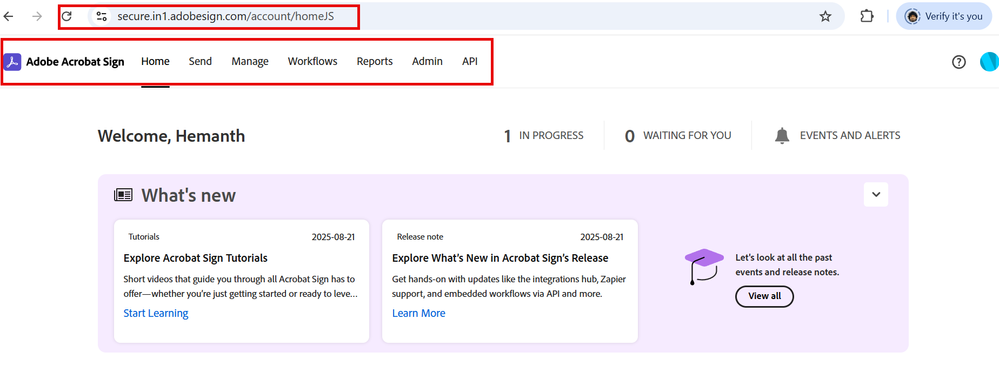Click the Tutorials label on the card

(x=144, y=237)
